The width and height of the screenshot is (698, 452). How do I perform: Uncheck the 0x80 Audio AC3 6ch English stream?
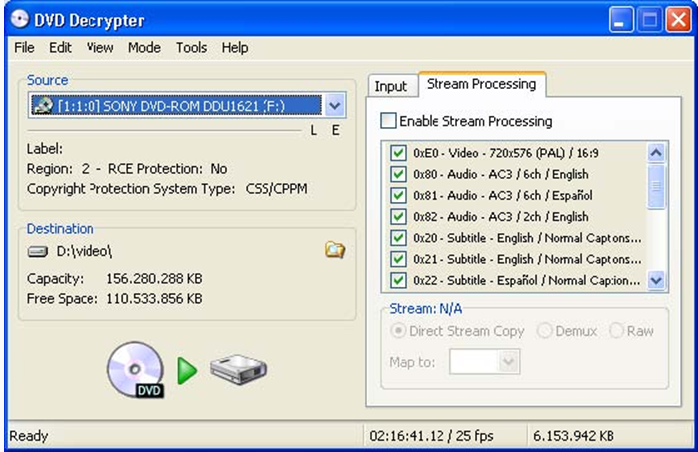(398, 174)
